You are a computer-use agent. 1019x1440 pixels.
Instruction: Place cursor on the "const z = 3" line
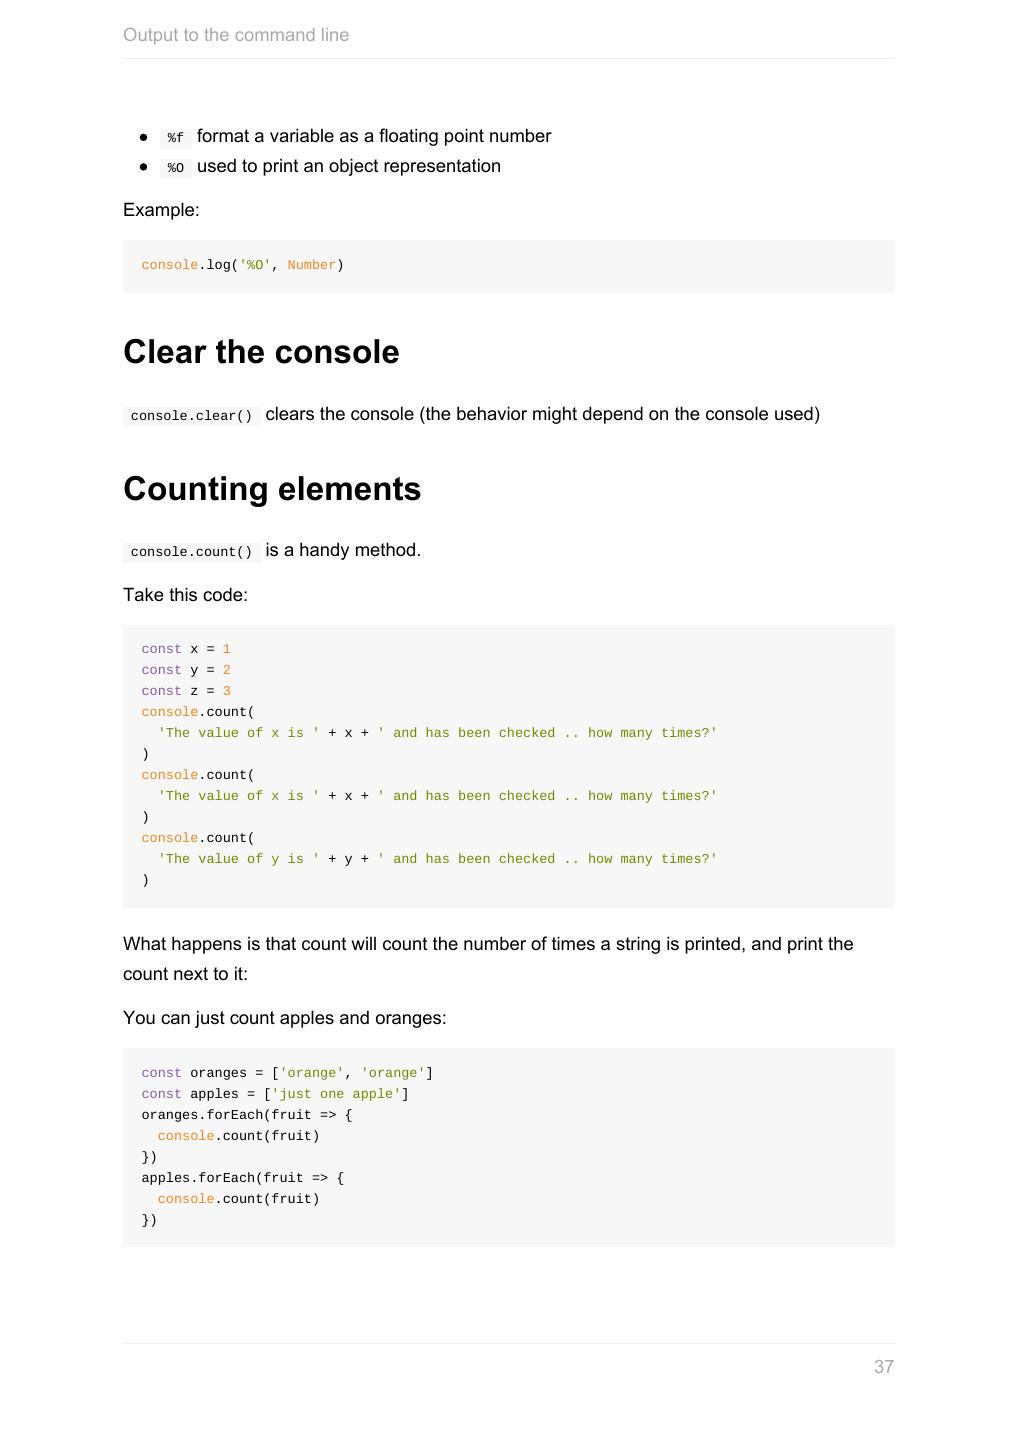(186, 691)
